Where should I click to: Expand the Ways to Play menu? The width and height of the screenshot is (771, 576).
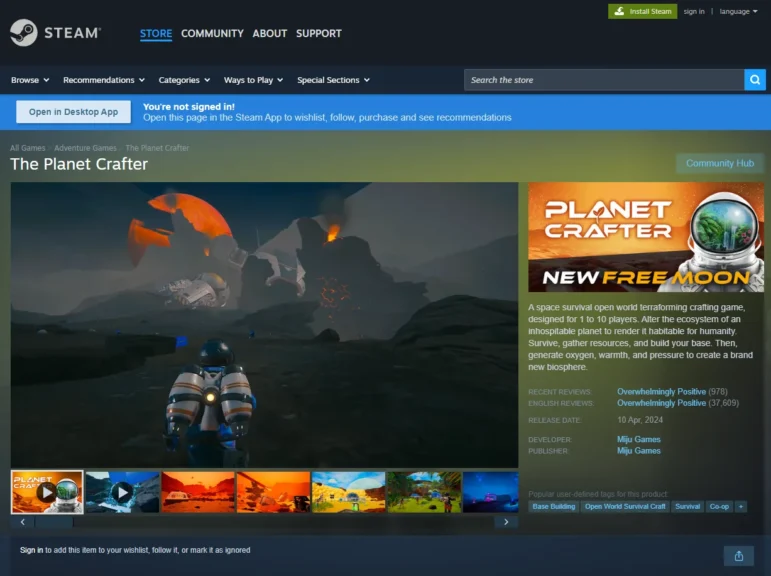click(253, 80)
